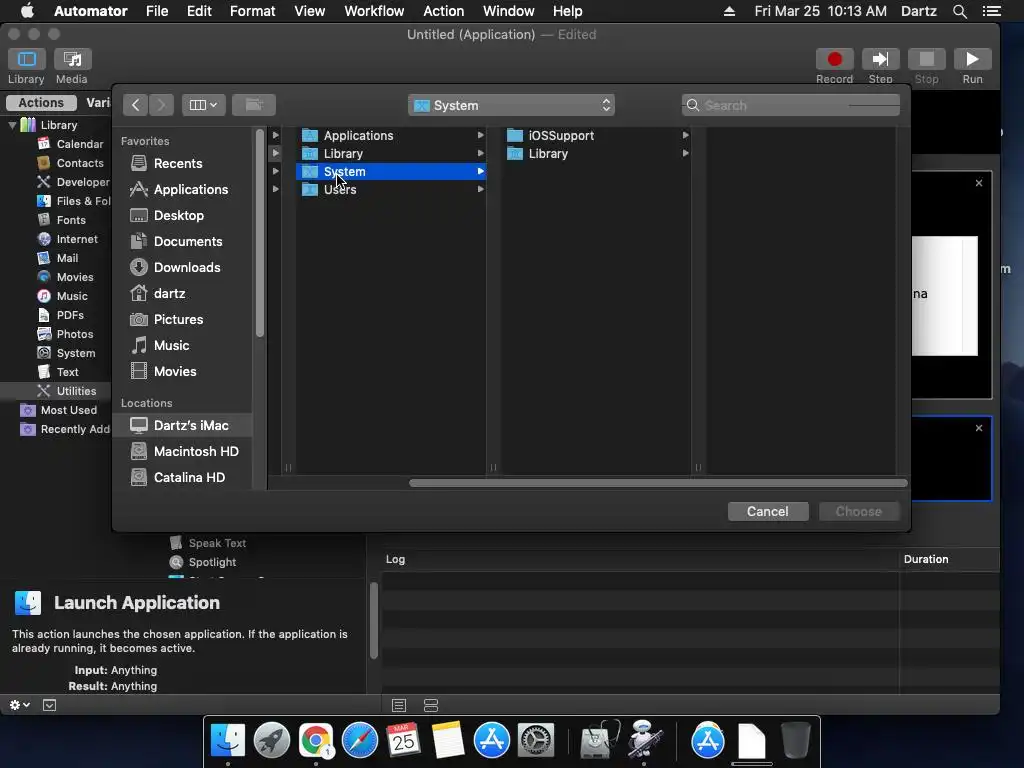
Task: Start recording with the Record button
Action: (834, 59)
